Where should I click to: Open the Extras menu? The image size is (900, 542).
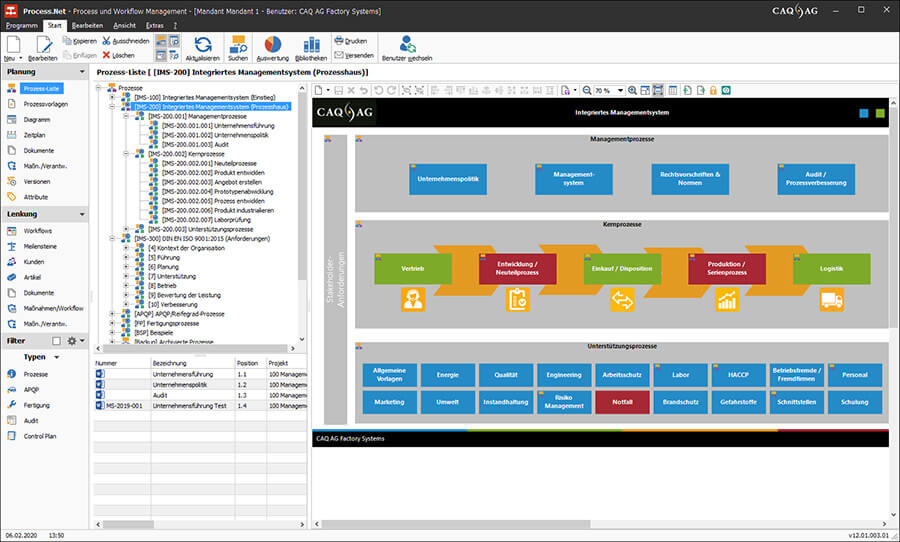click(155, 25)
